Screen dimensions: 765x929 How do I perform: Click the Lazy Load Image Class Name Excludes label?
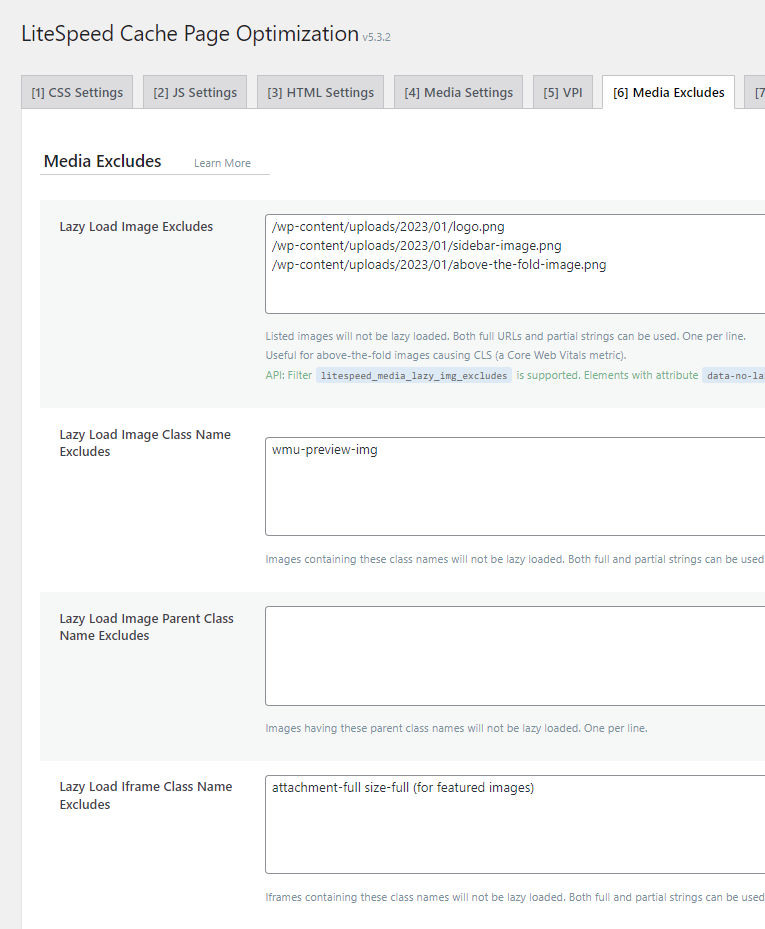[145, 443]
